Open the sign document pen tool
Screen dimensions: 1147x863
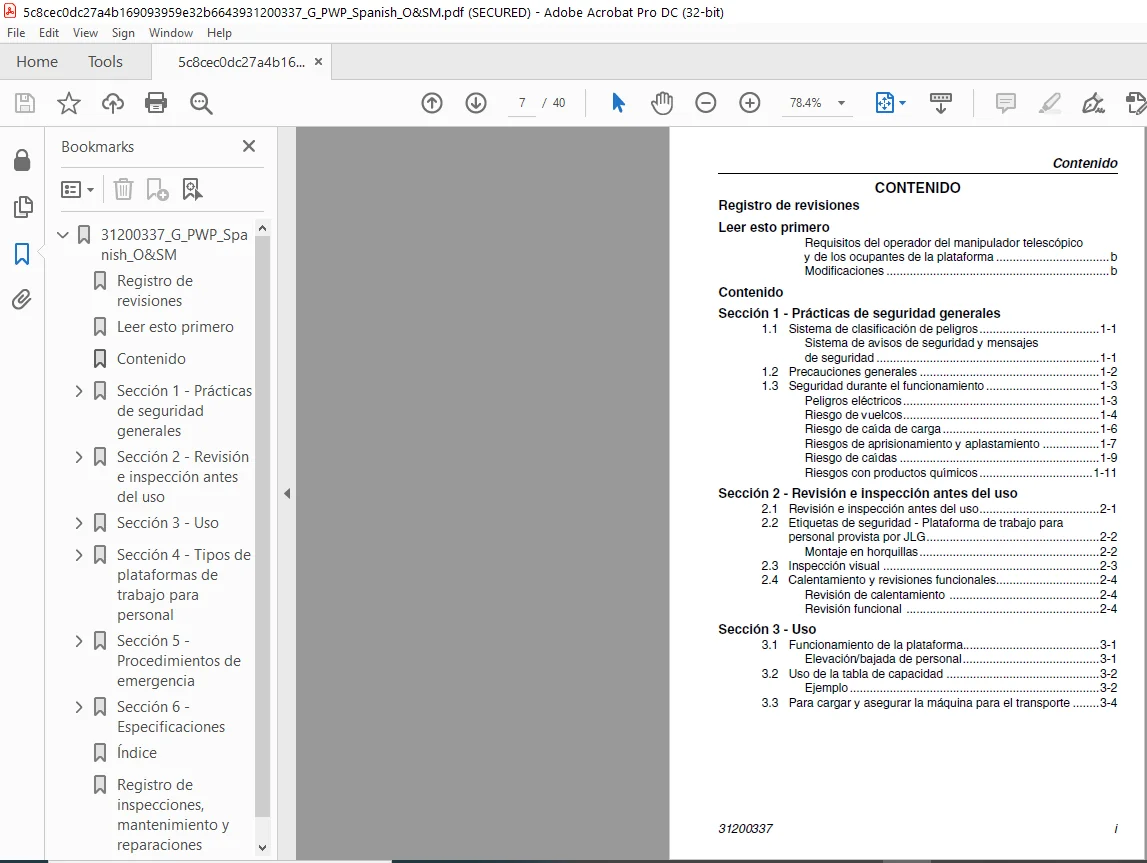pyautogui.click(x=1094, y=103)
